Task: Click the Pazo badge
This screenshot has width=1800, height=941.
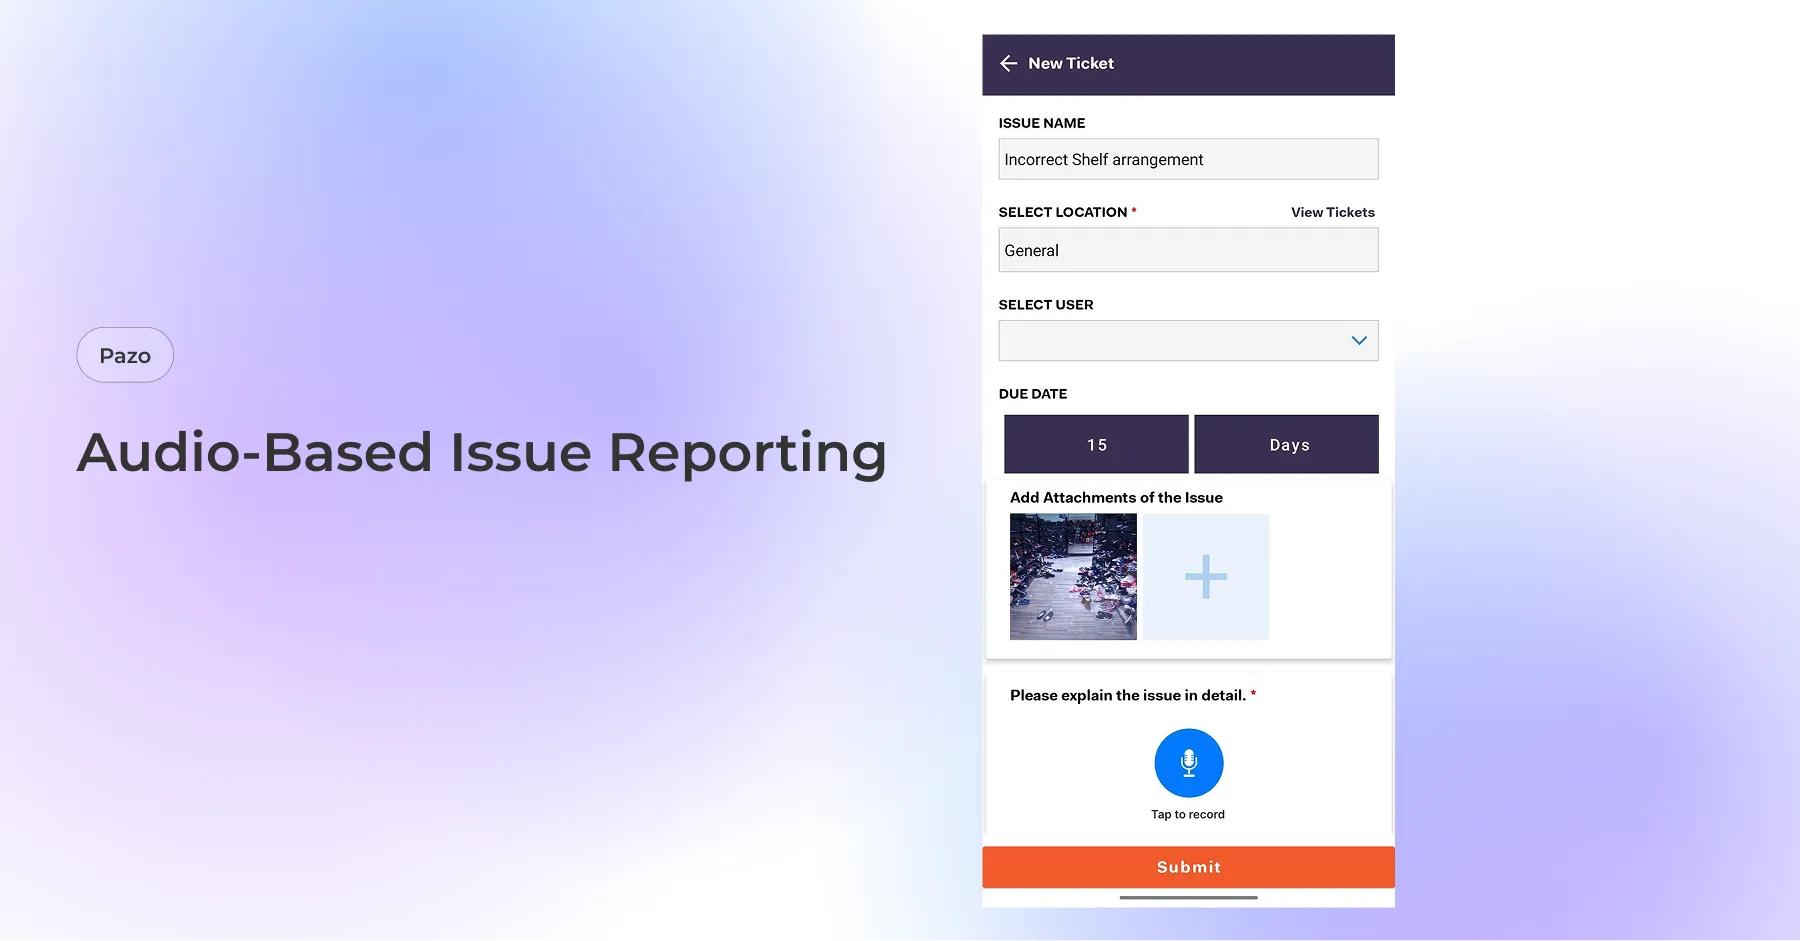Action: (x=125, y=354)
